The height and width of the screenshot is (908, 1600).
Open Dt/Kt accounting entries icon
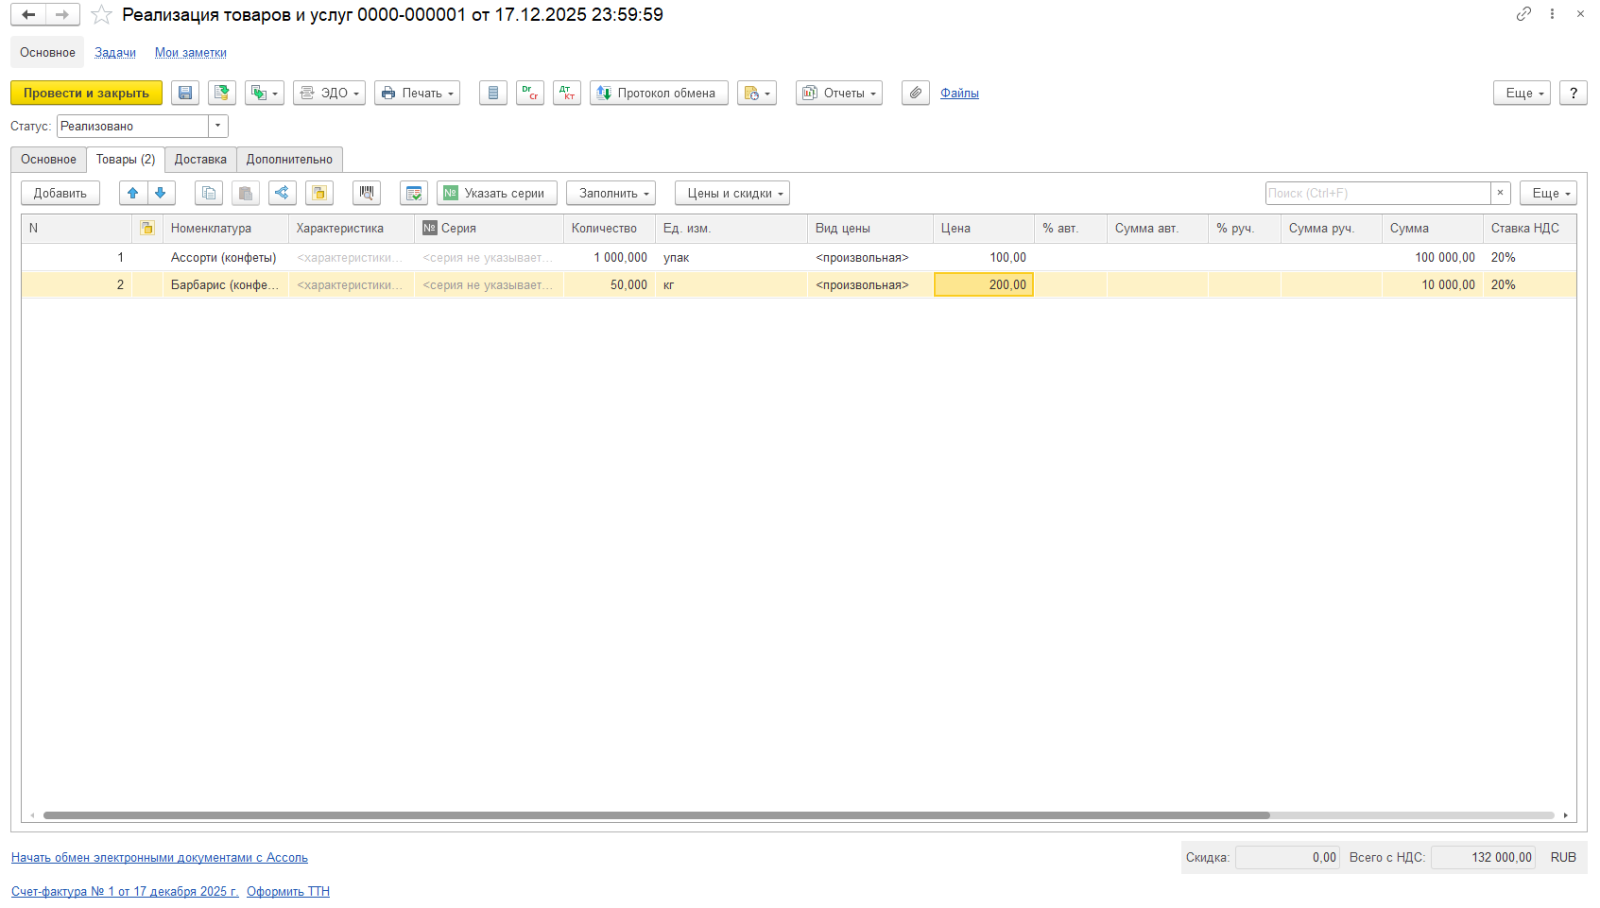[530, 93]
